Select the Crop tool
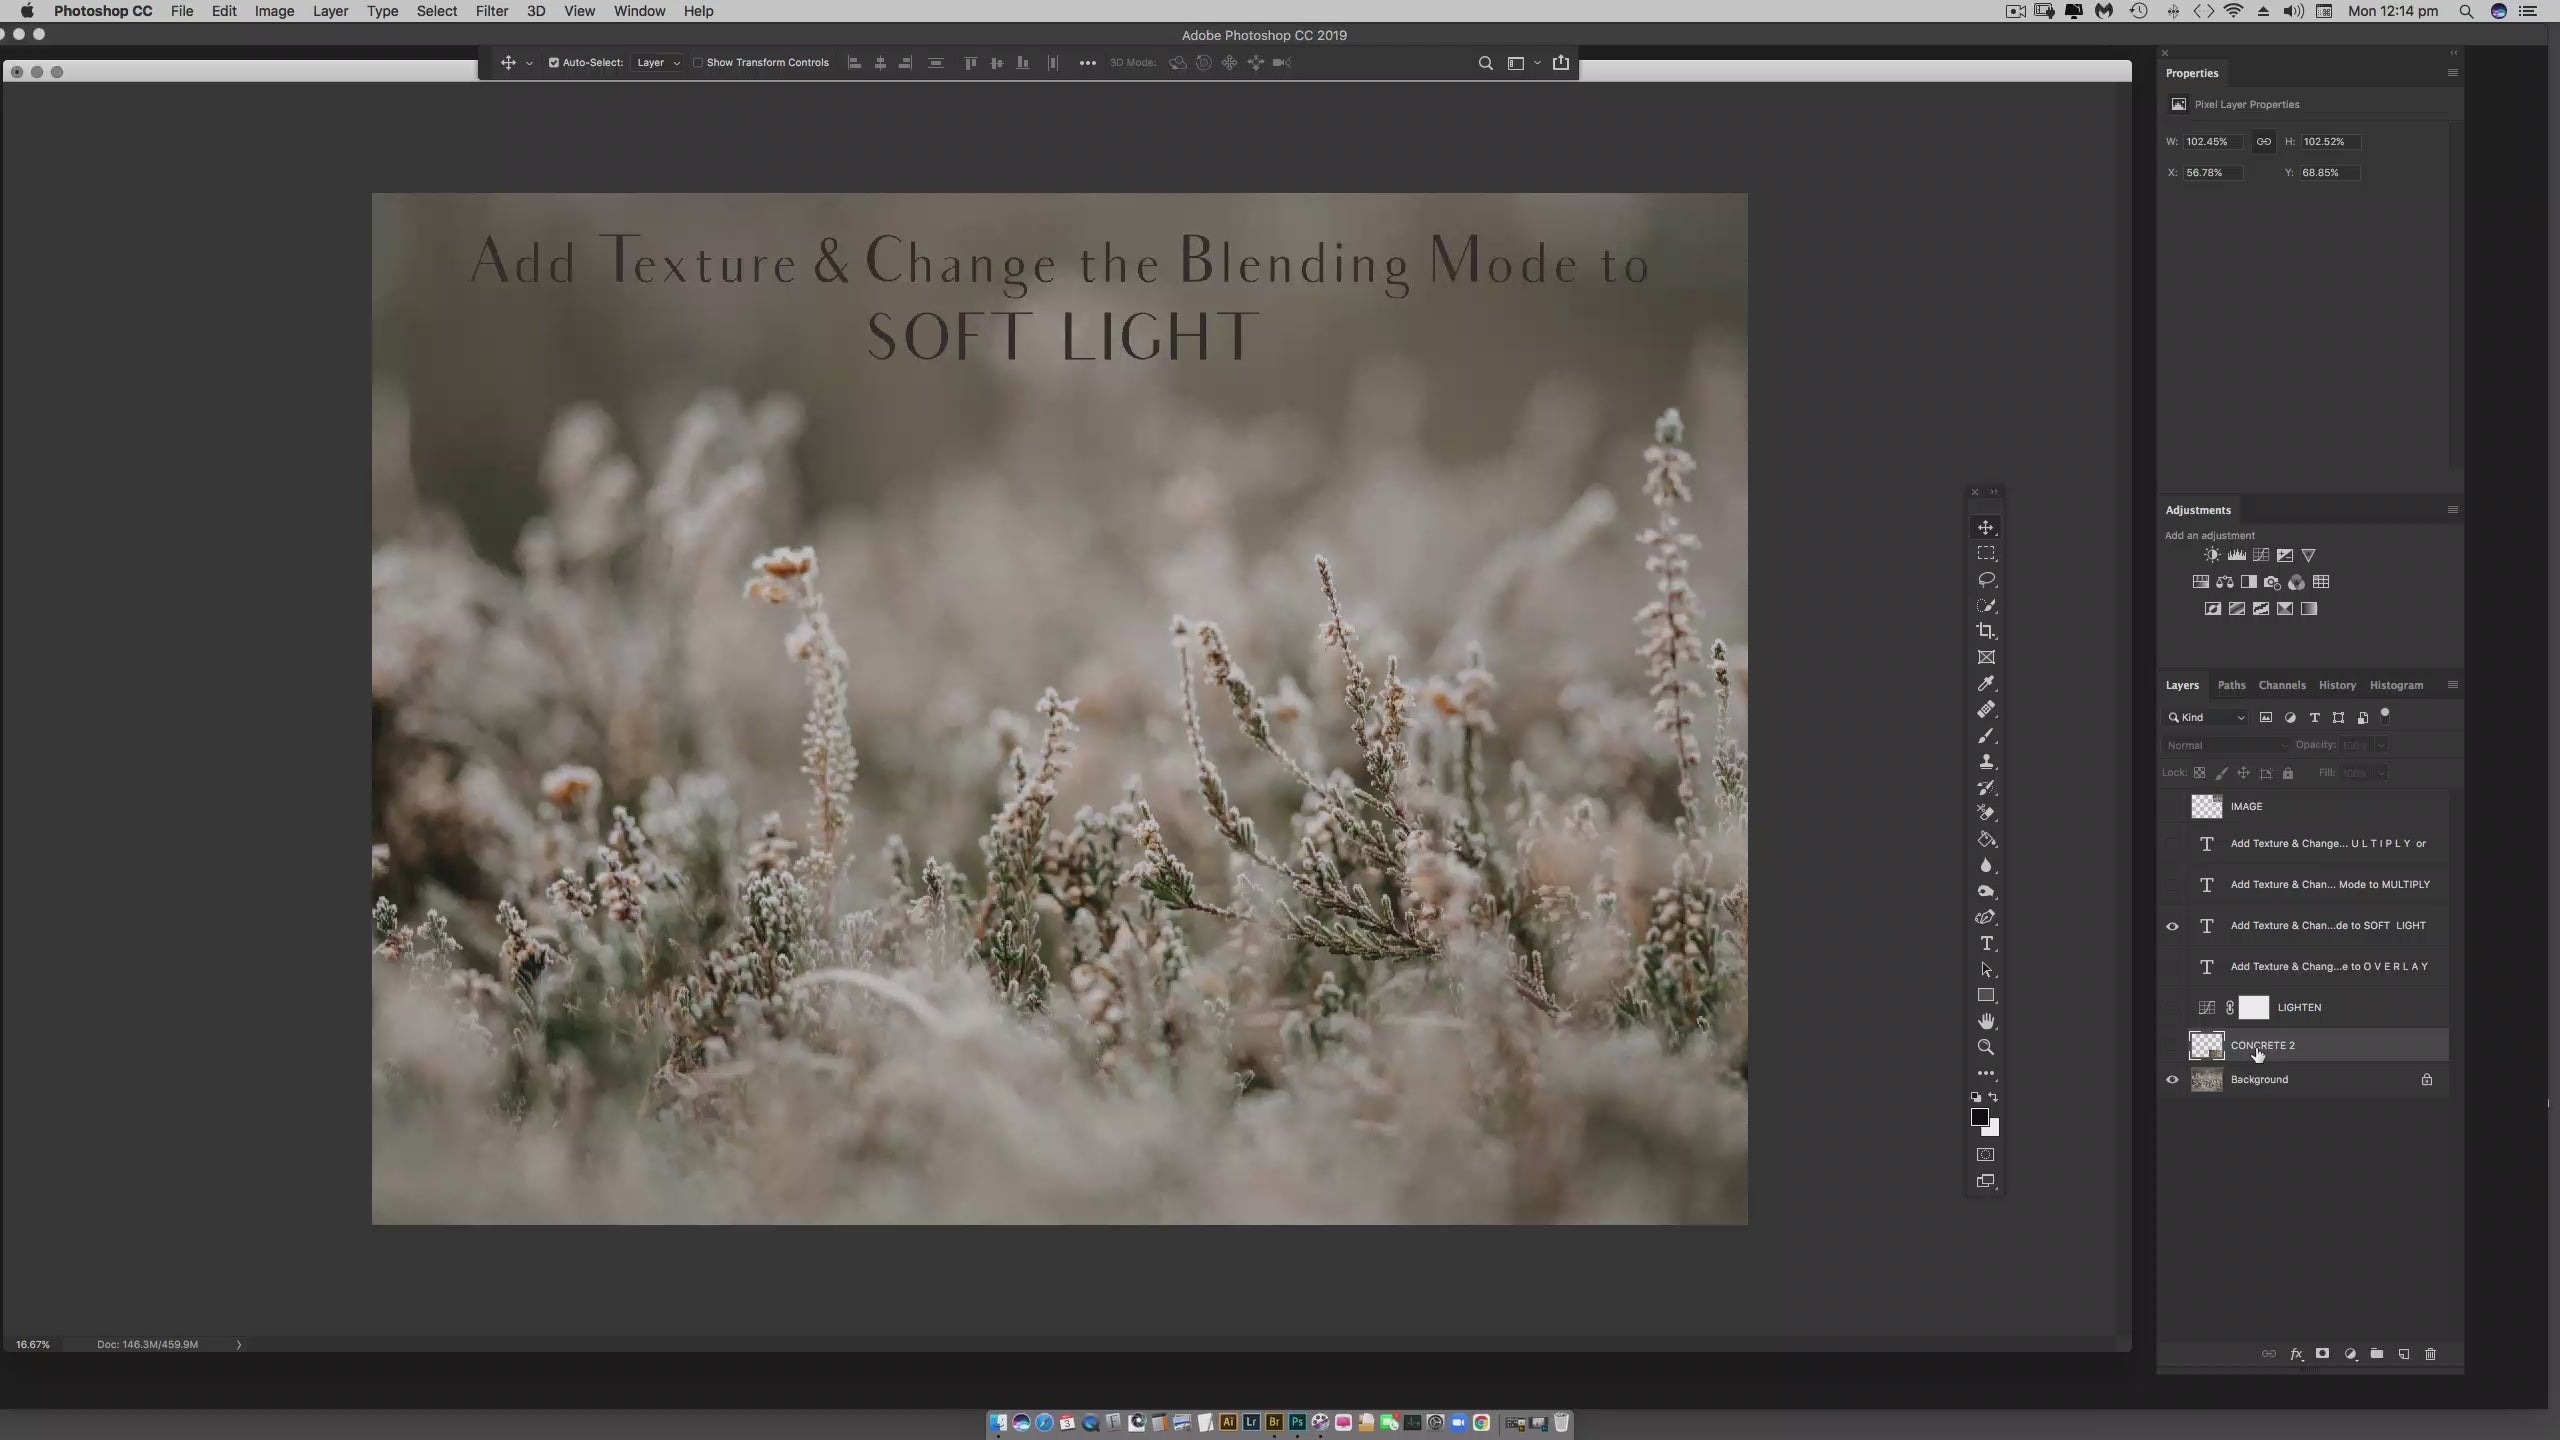Image resolution: width=2560 pixels, height=1440 pixels. click(1986, 631)
